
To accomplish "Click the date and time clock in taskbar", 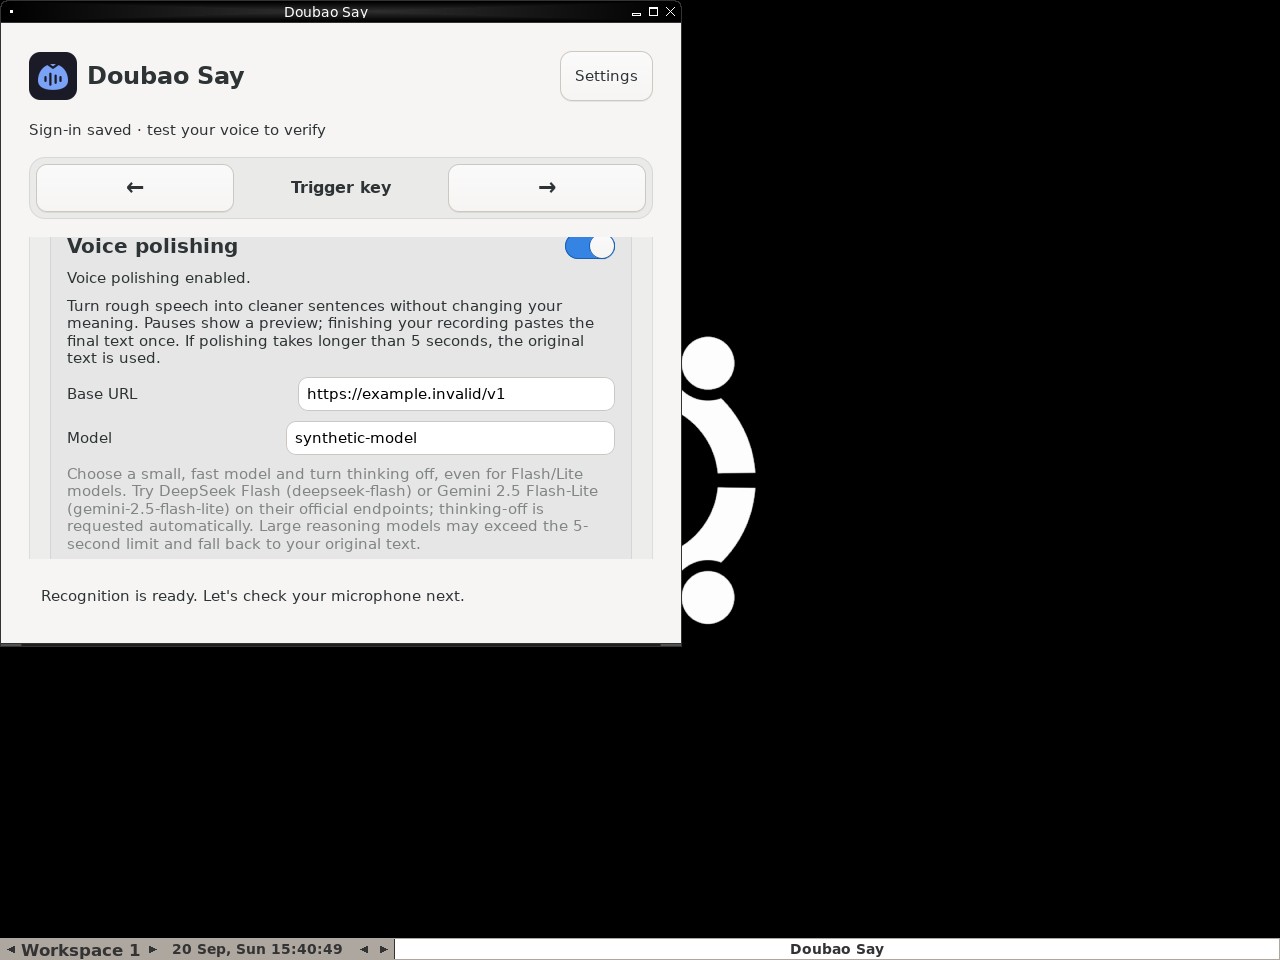I will pos(257,950).
